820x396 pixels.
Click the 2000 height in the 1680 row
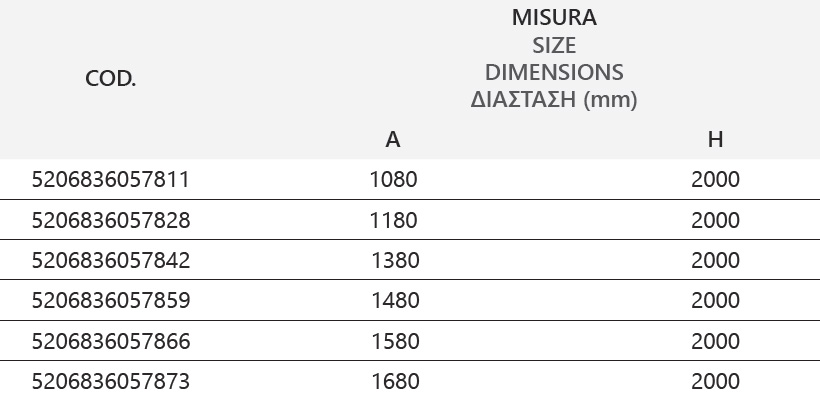[715, 381]
